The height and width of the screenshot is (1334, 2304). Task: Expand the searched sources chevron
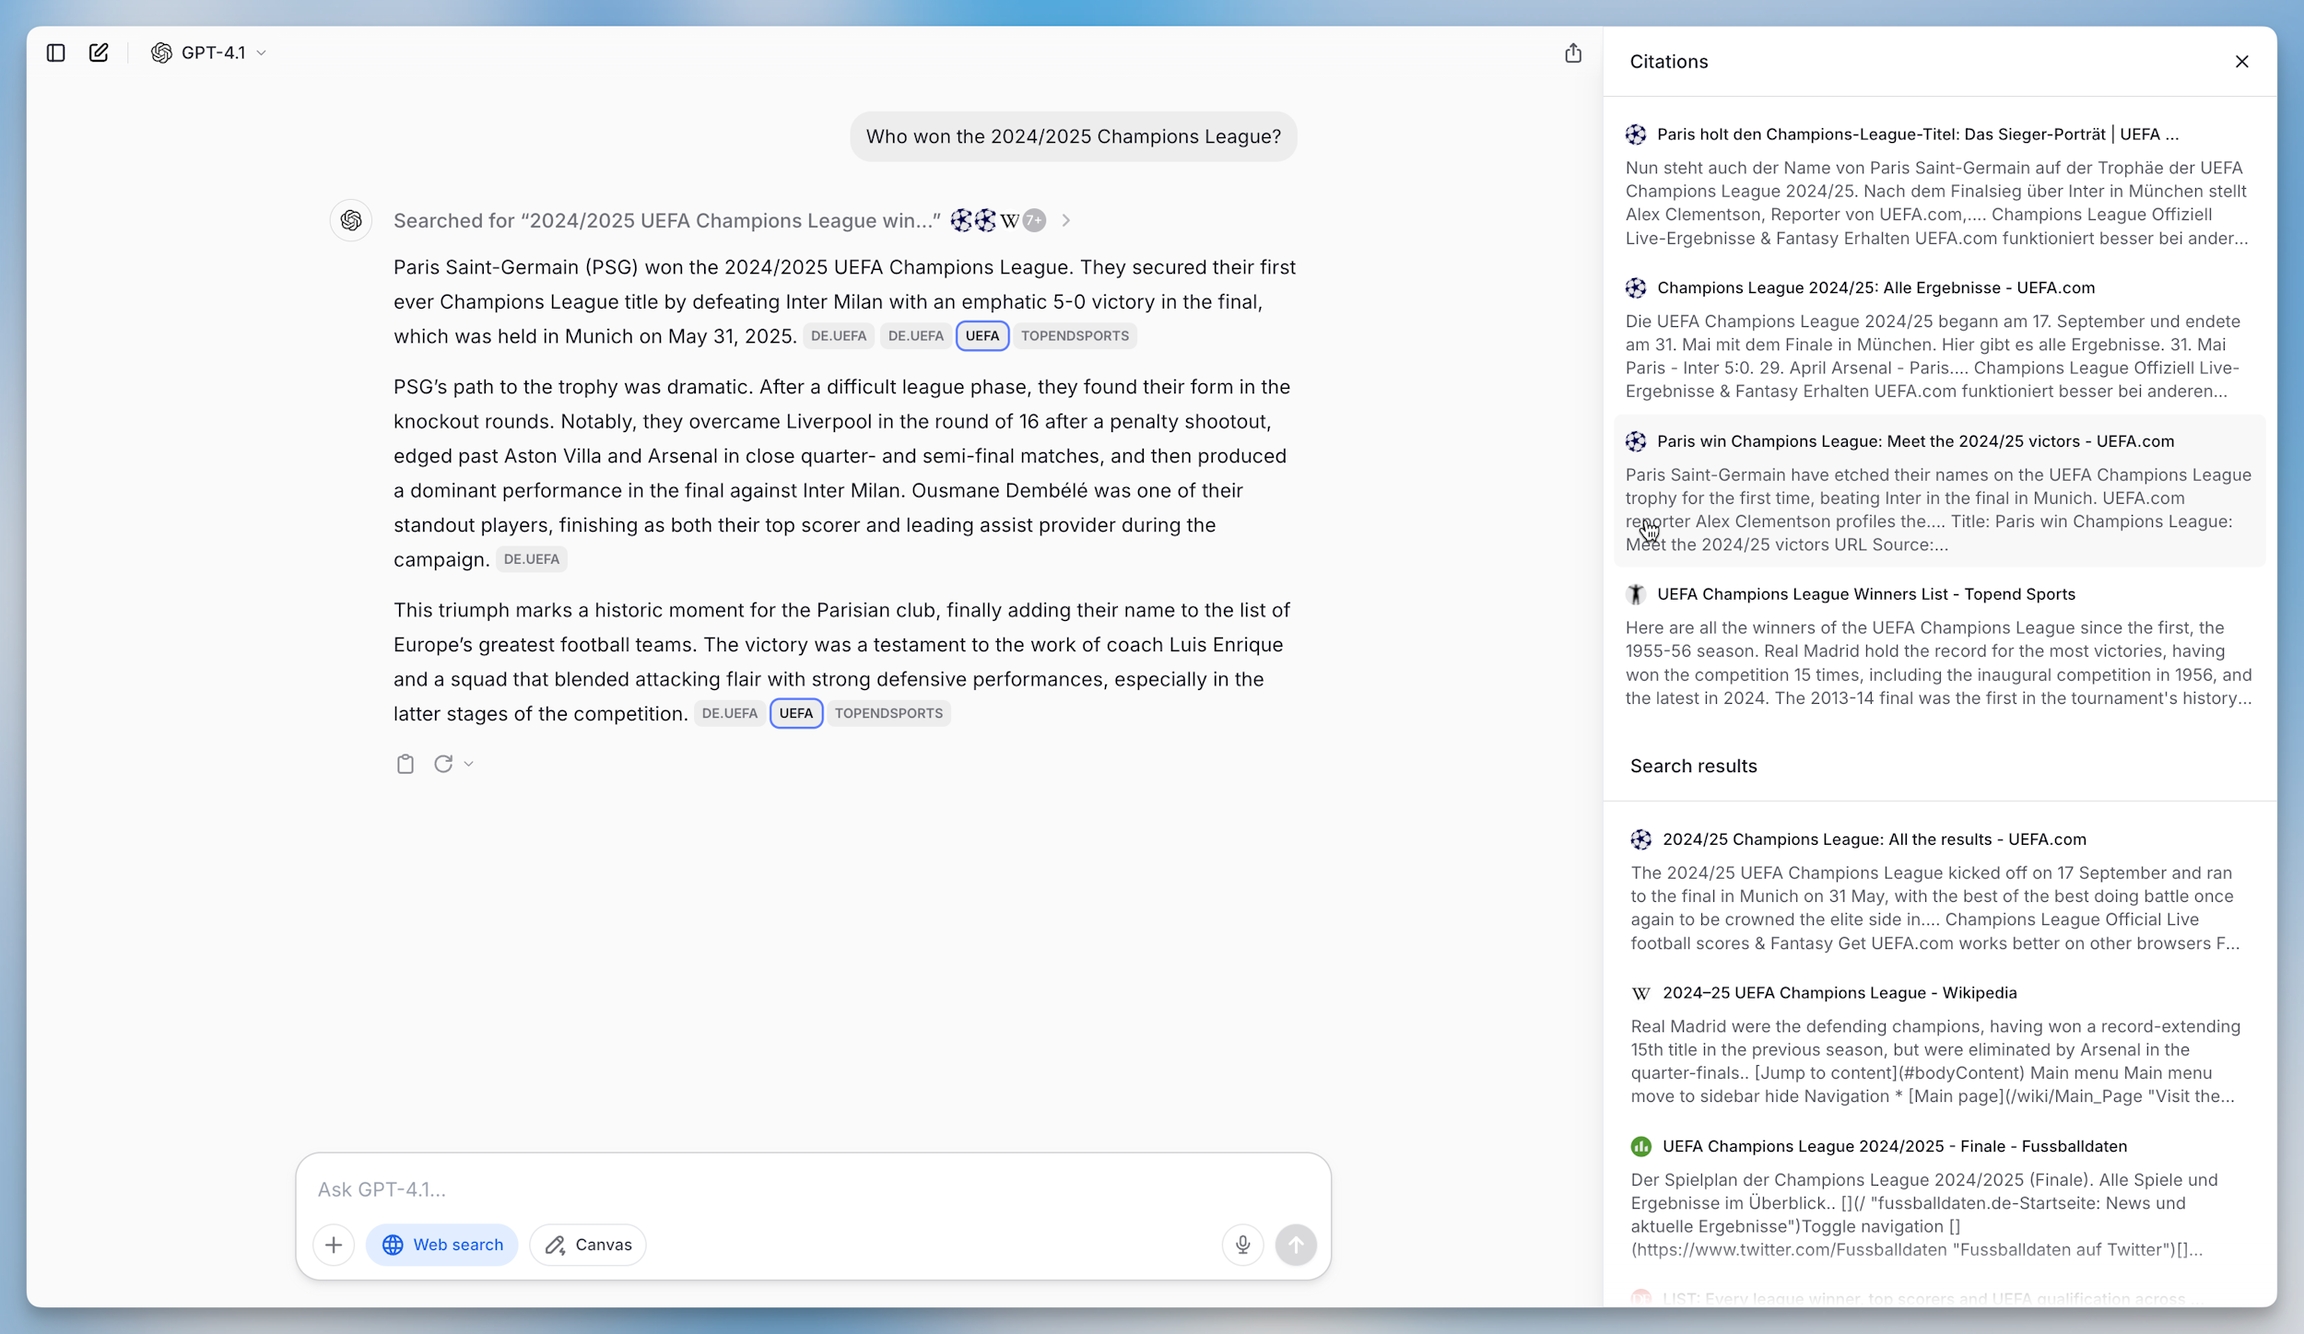[x=1066, y=221]
